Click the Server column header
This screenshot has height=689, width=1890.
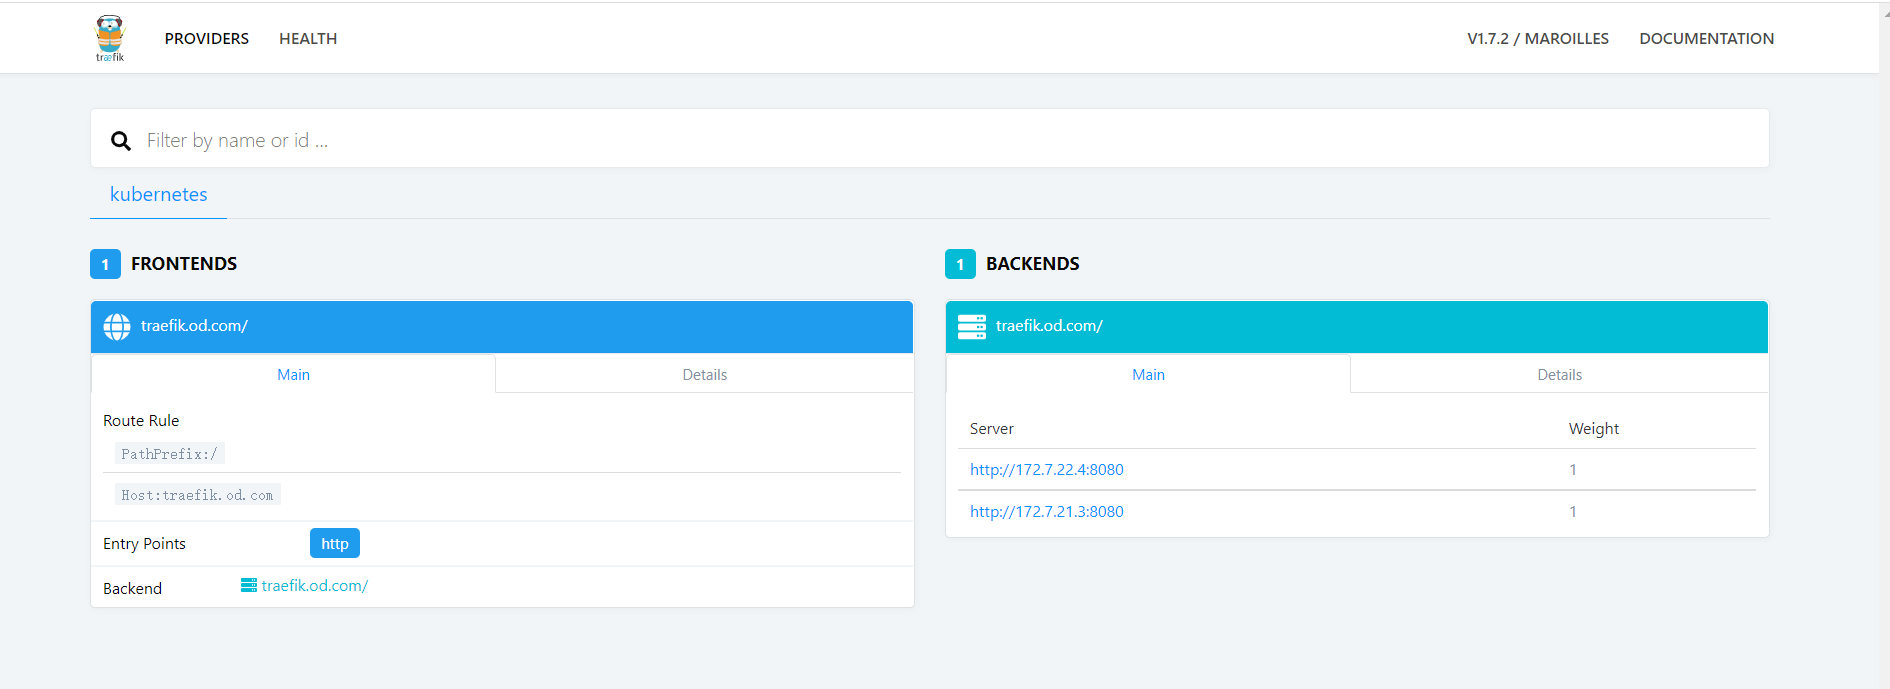pyautogui.click(x=992, y=429)
